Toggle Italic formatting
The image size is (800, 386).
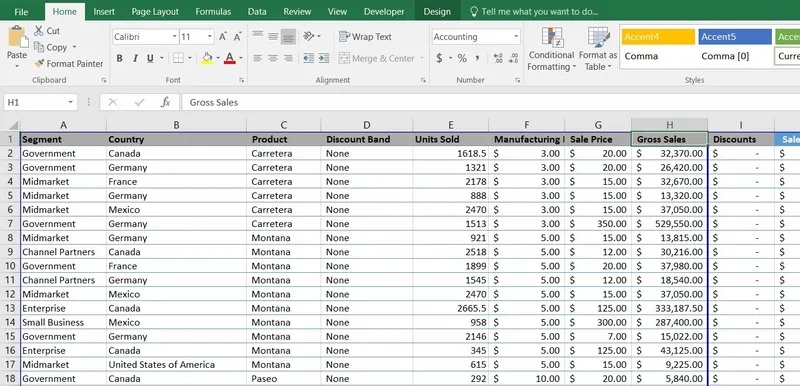pyautogui.click(x=135, y=58)
